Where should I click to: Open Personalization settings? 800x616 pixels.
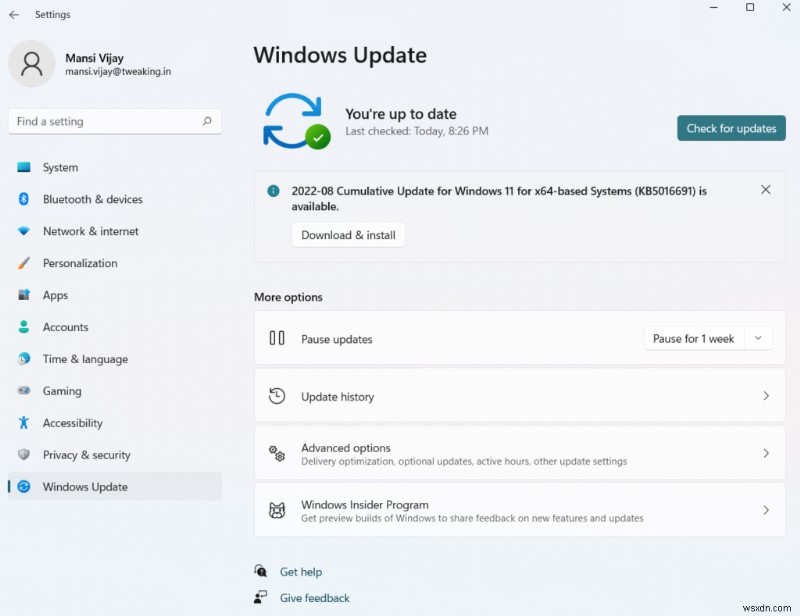click(x=23, y=263)
